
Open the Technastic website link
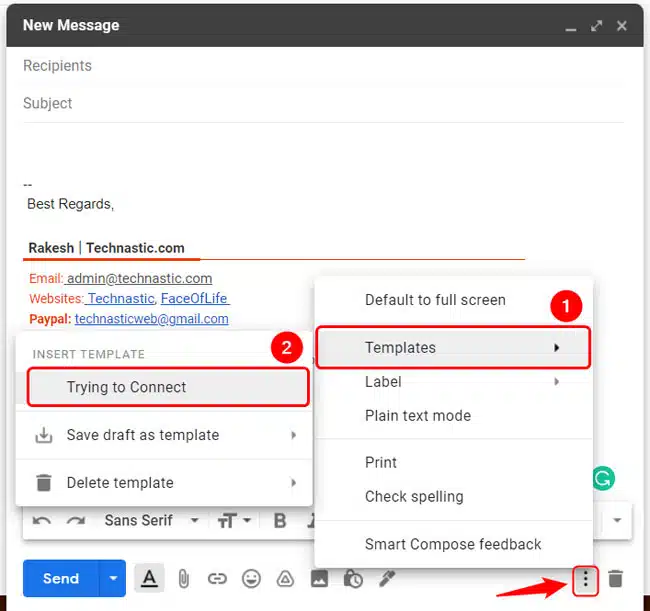coord(121,298)
